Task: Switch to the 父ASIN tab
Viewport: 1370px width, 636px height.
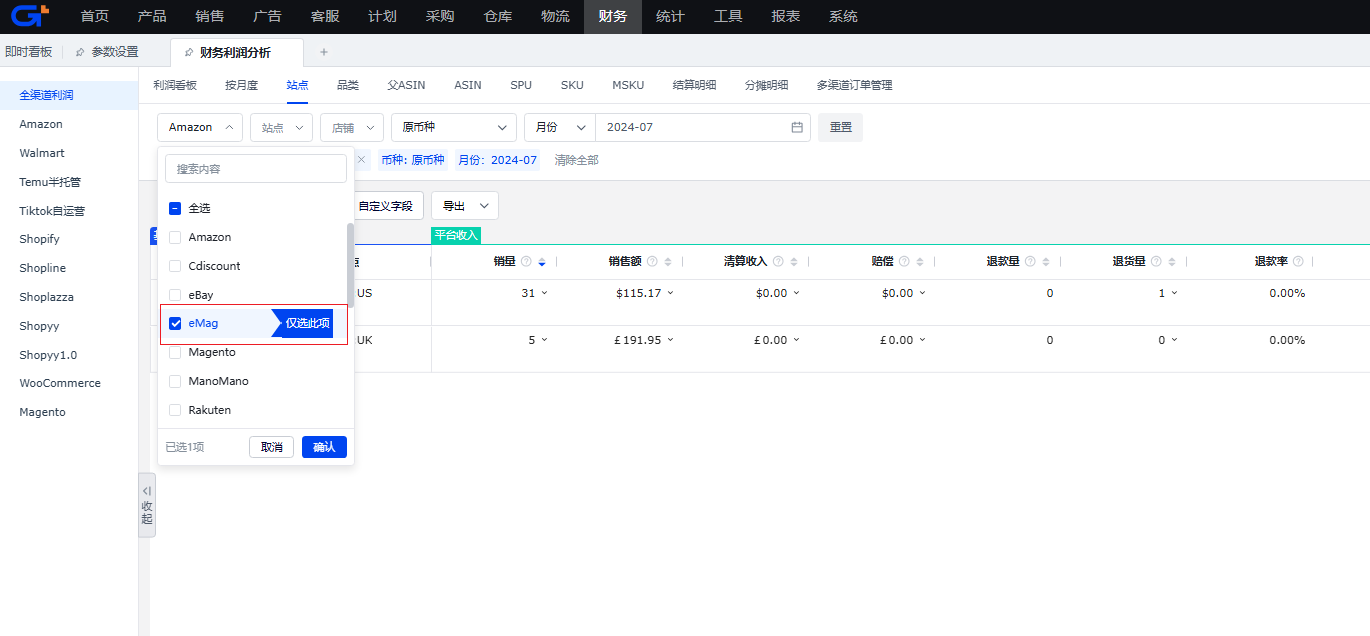Action: tap(406, 85)
